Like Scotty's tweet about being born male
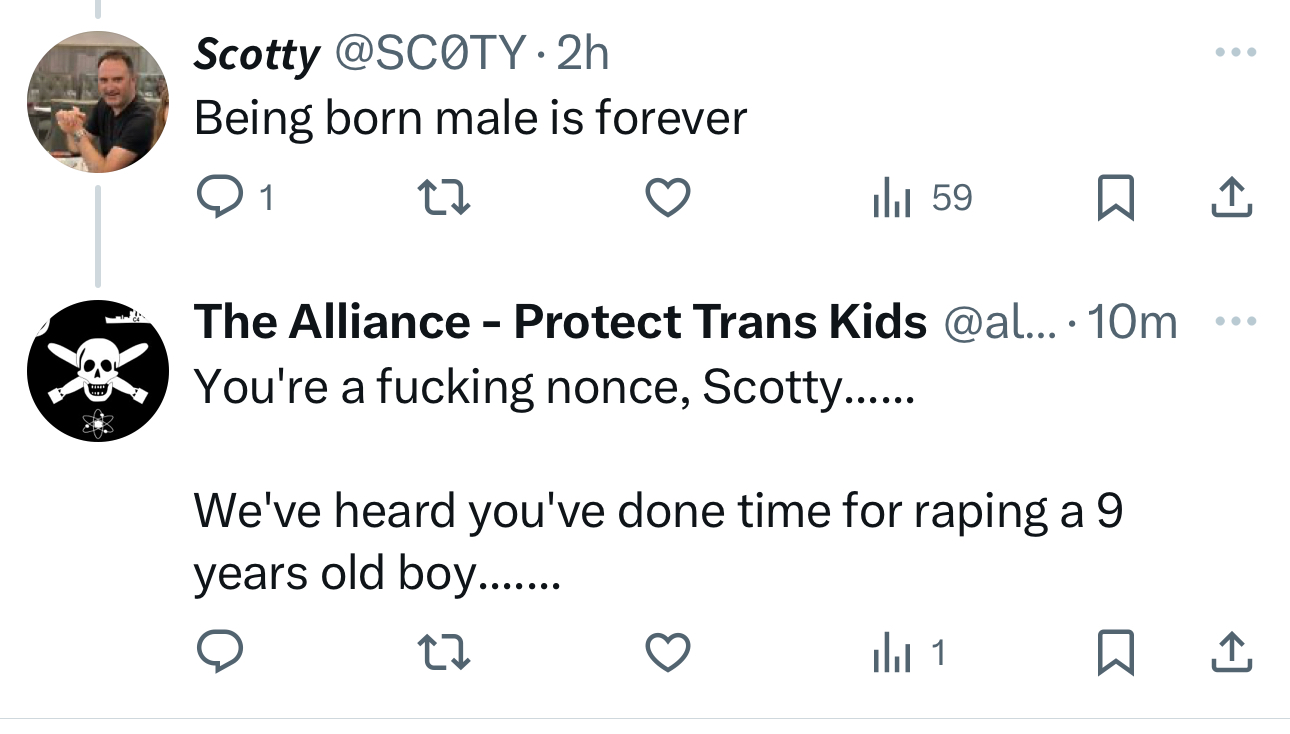The width and height of the screenshot is (1290, 734). [667, 199]
